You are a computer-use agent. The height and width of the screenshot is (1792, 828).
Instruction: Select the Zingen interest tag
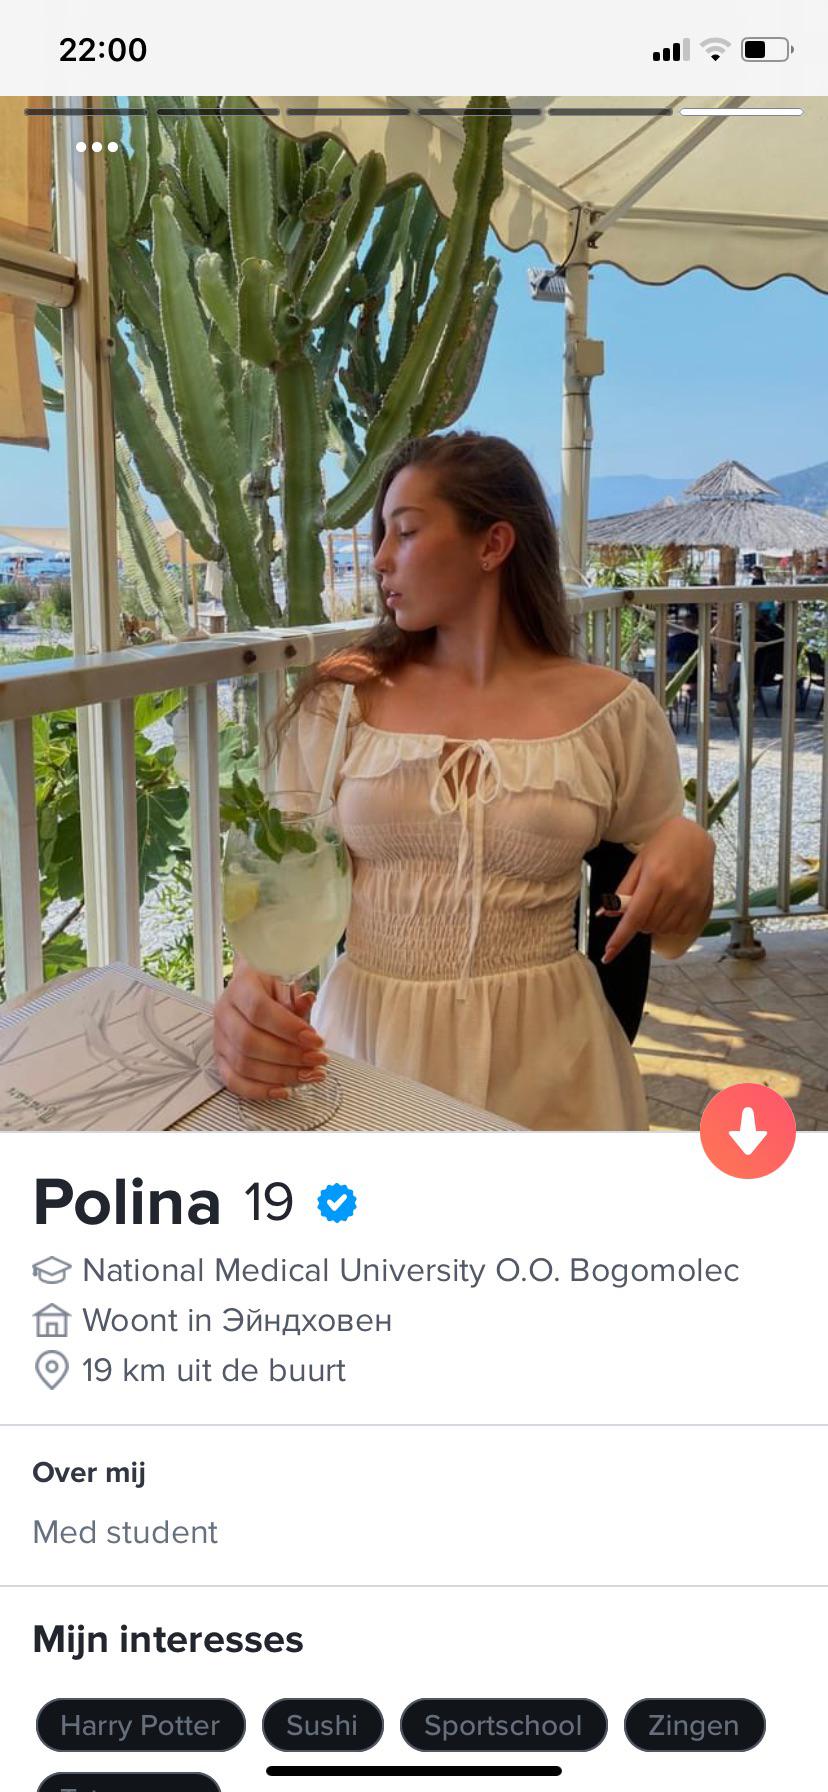(694, 1725)
